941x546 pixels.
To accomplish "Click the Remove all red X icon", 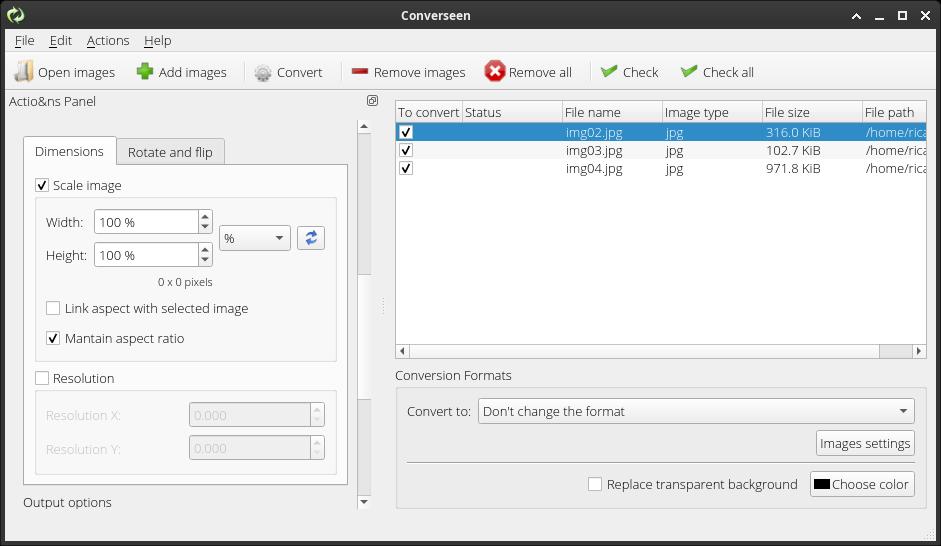I will (x=495, y=72).
